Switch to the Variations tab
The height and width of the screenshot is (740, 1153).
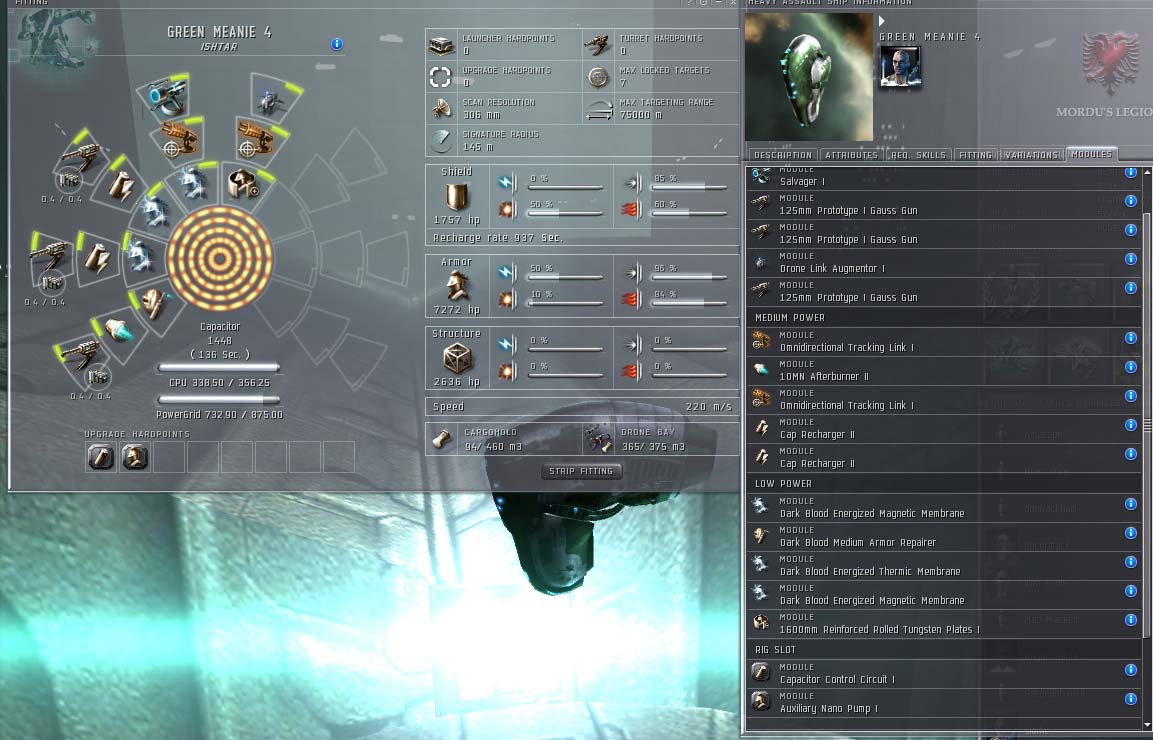(1031, 155)
